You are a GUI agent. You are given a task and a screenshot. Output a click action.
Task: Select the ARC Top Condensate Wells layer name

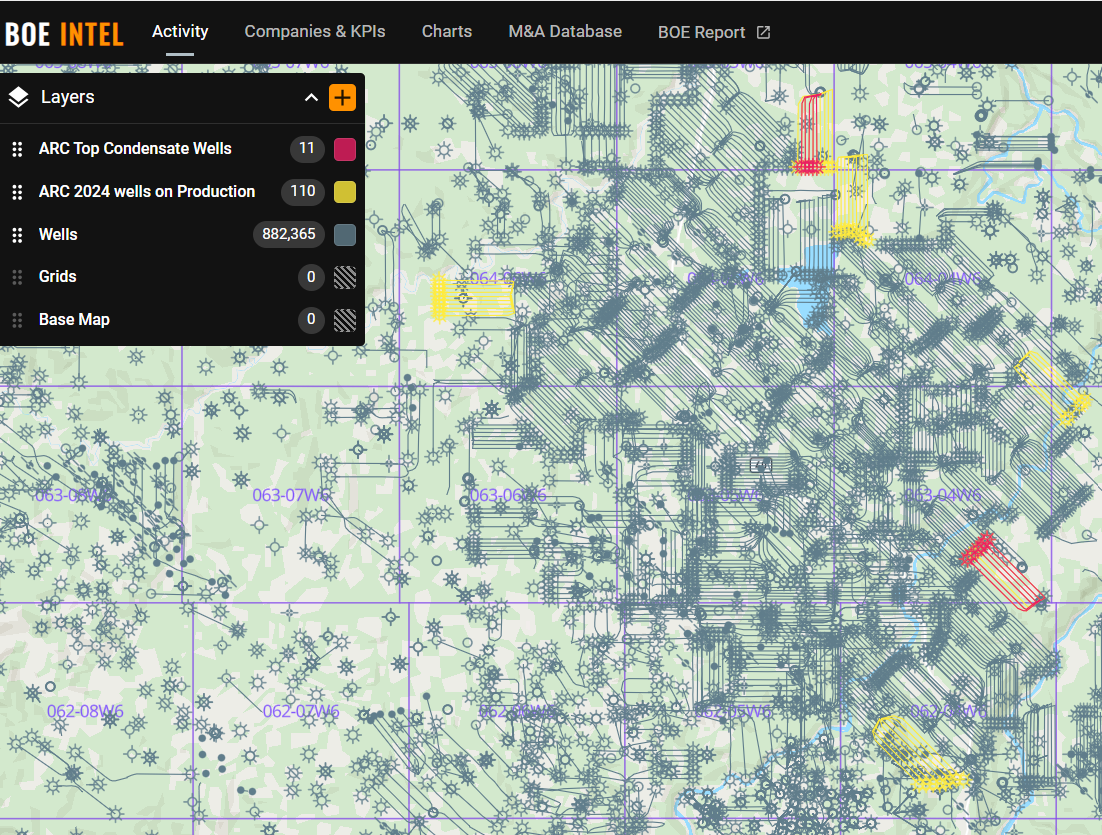135,149
